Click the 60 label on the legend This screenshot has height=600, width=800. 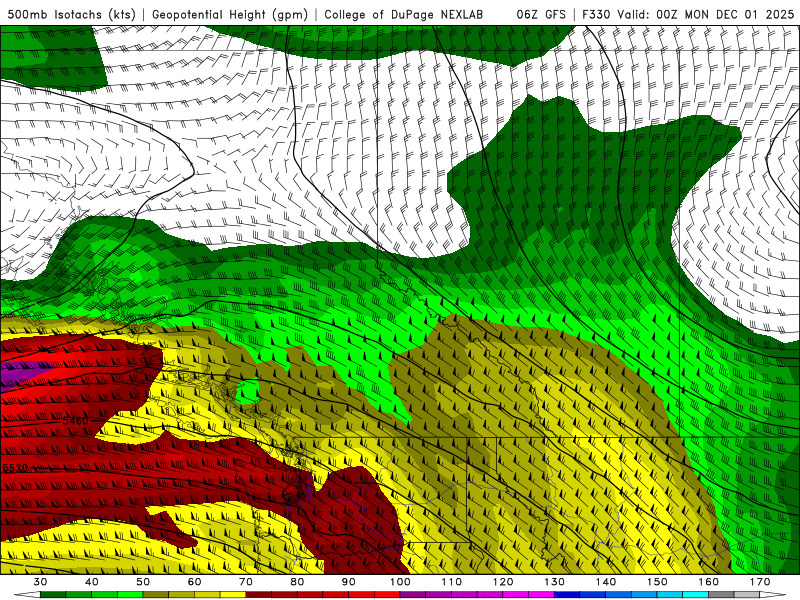[x=194, y=582]
